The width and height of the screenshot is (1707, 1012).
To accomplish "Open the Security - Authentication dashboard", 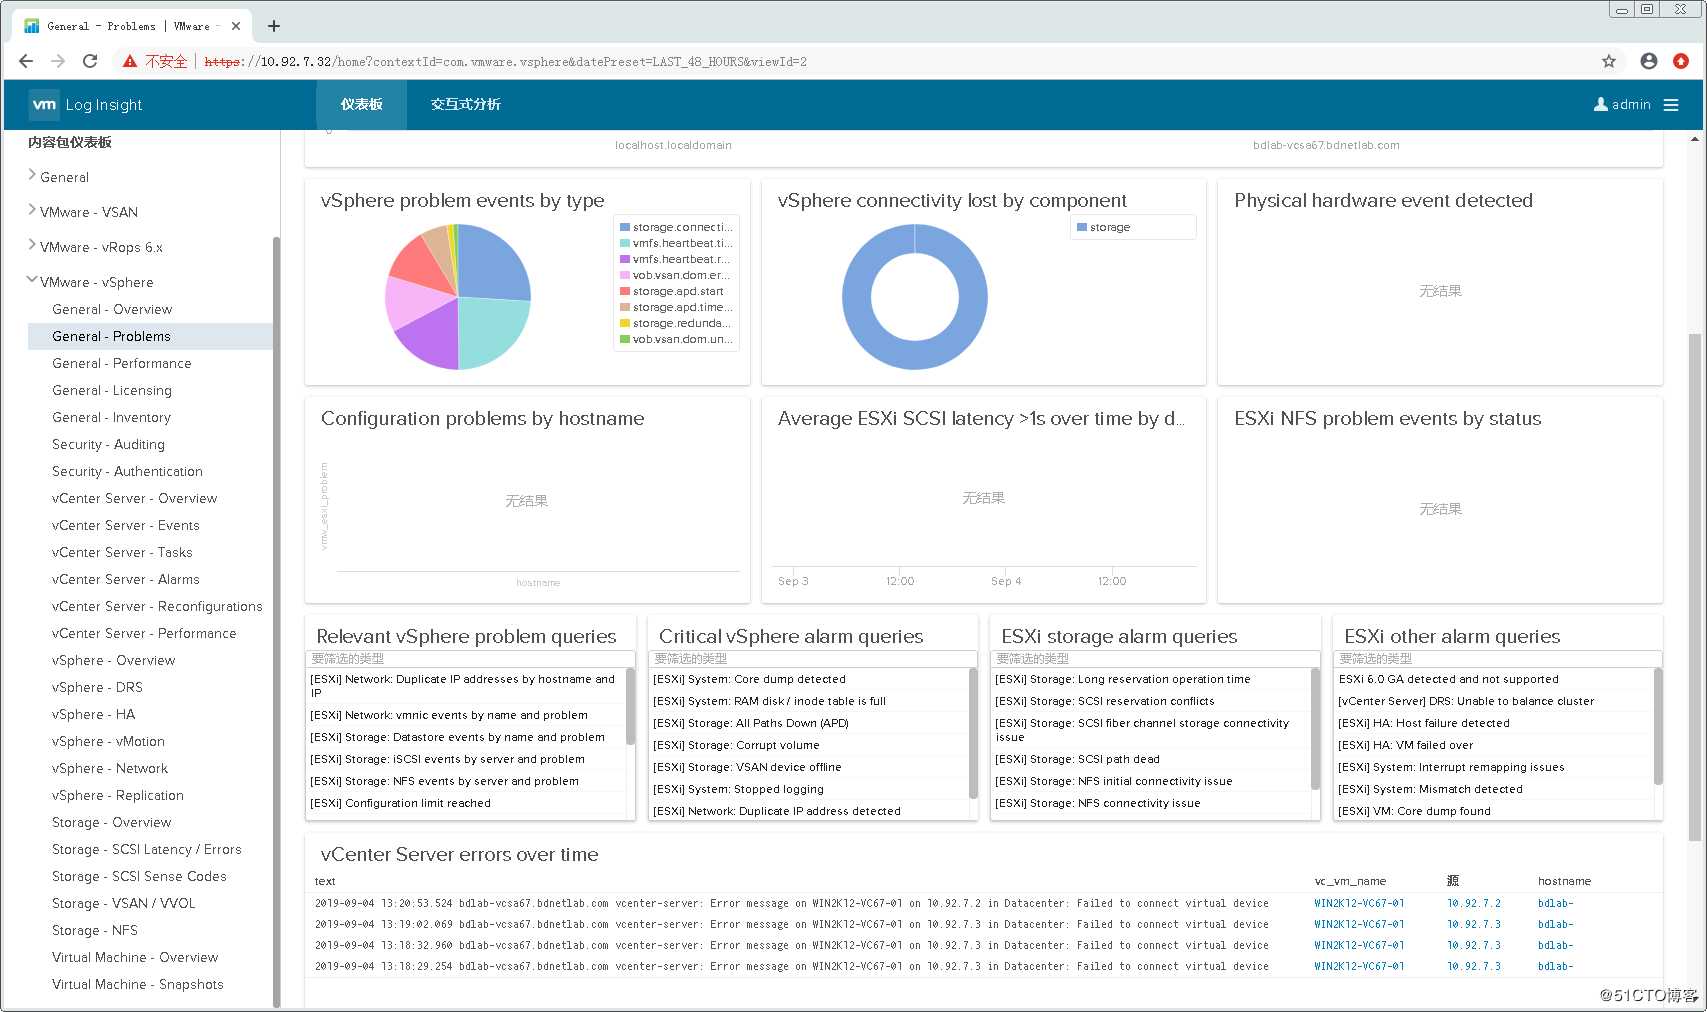I will (127, 471).
